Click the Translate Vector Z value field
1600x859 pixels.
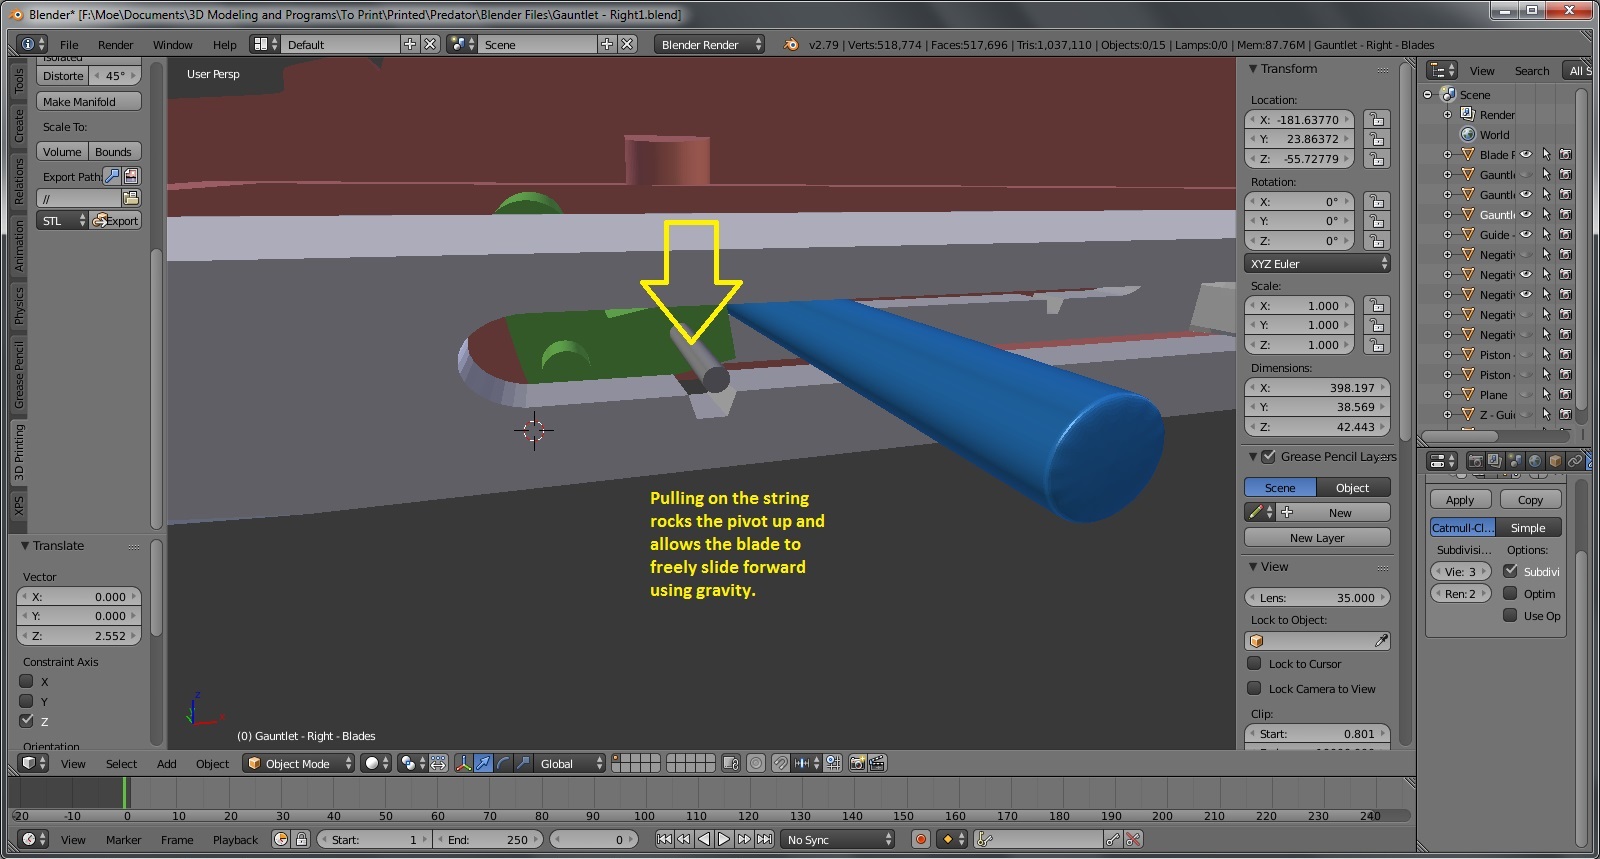(80, 636)
